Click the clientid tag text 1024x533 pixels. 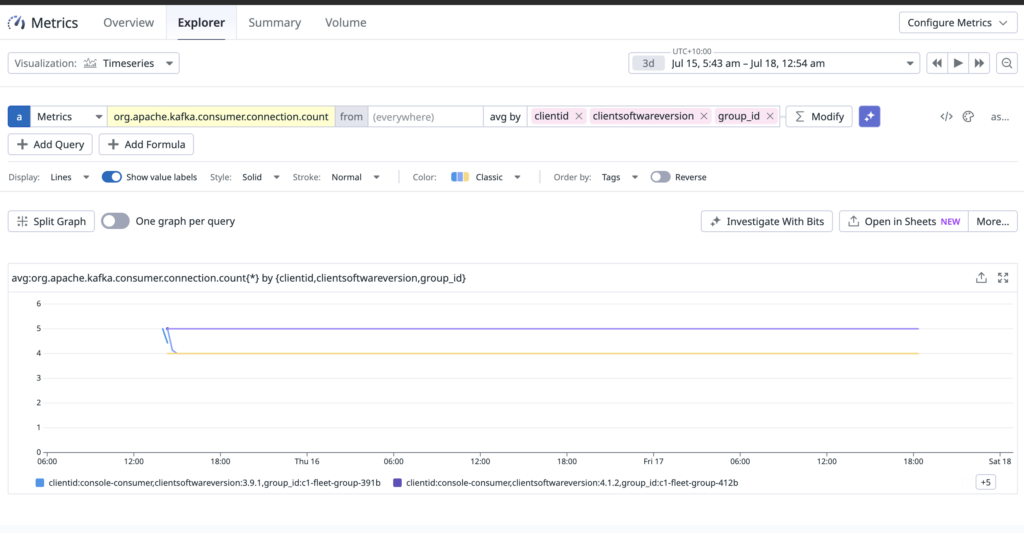(551, 116)
